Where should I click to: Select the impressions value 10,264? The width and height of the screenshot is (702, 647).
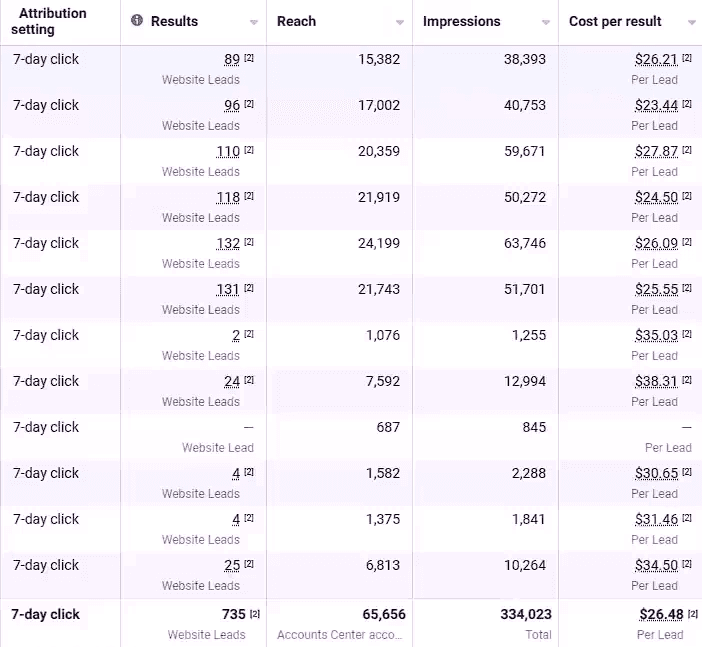[525, 566]
